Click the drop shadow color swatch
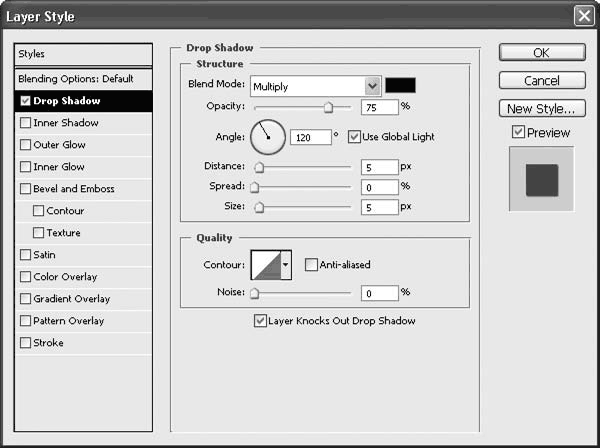The image size is (600, 448). 401,86
